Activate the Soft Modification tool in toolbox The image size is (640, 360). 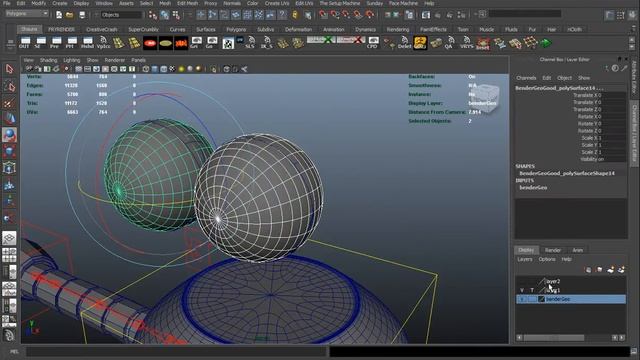[x=9, y=185]
